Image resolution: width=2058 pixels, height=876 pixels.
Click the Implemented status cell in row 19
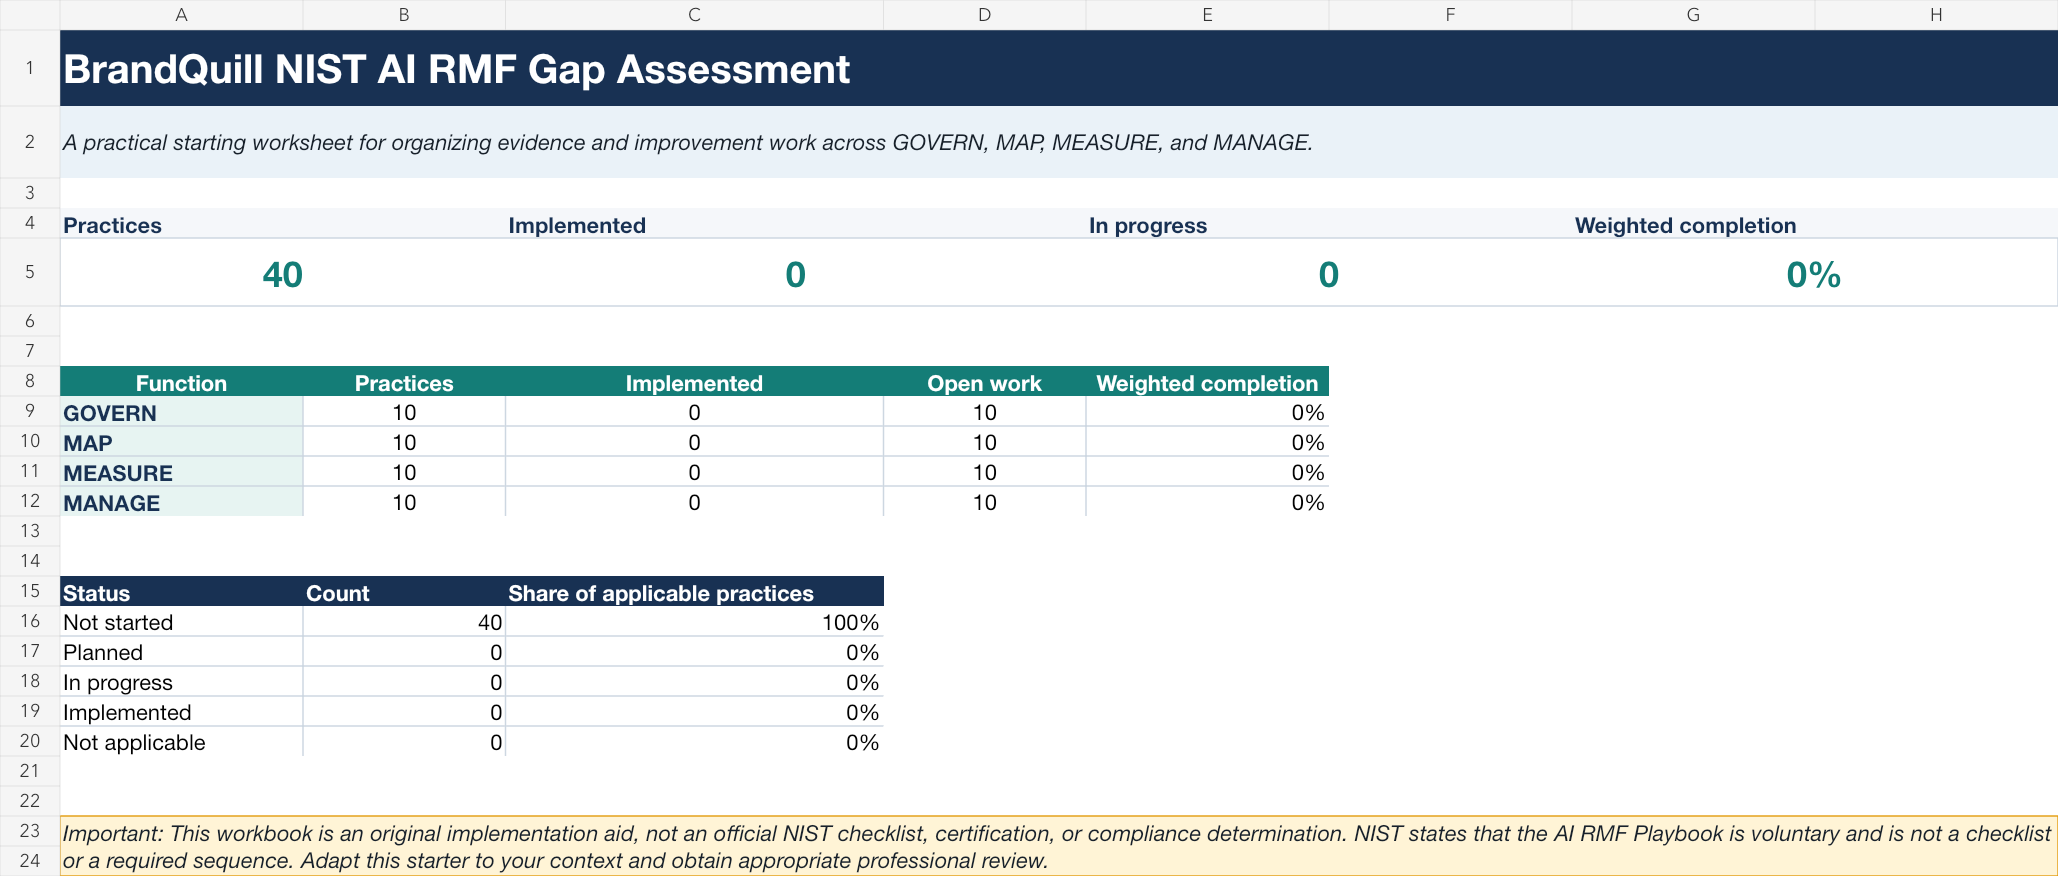181,712
